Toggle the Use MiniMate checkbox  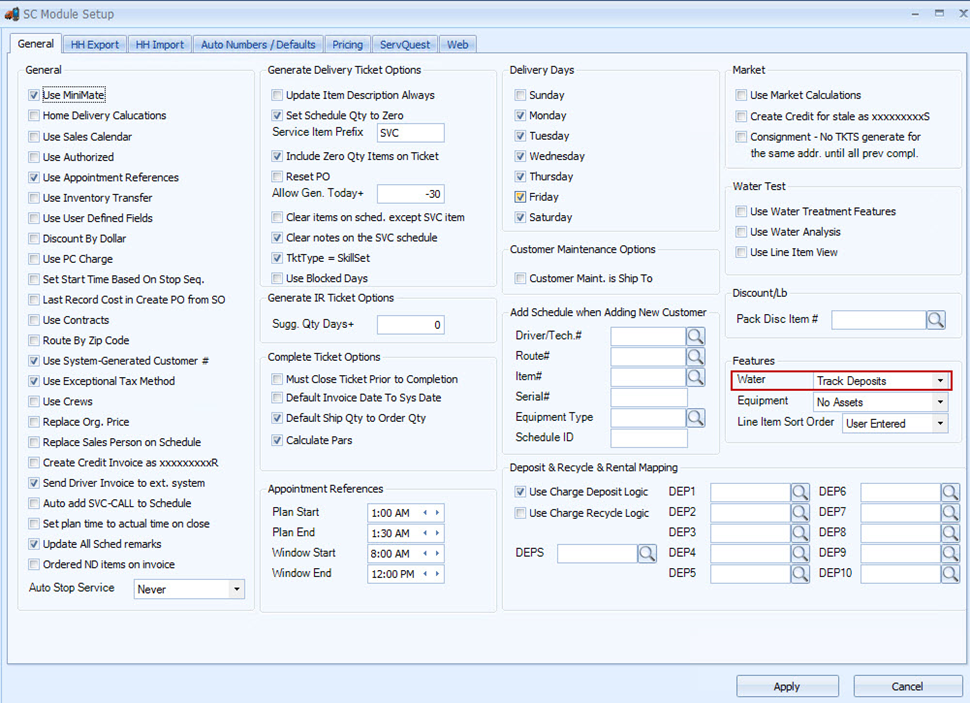point(34,95)
